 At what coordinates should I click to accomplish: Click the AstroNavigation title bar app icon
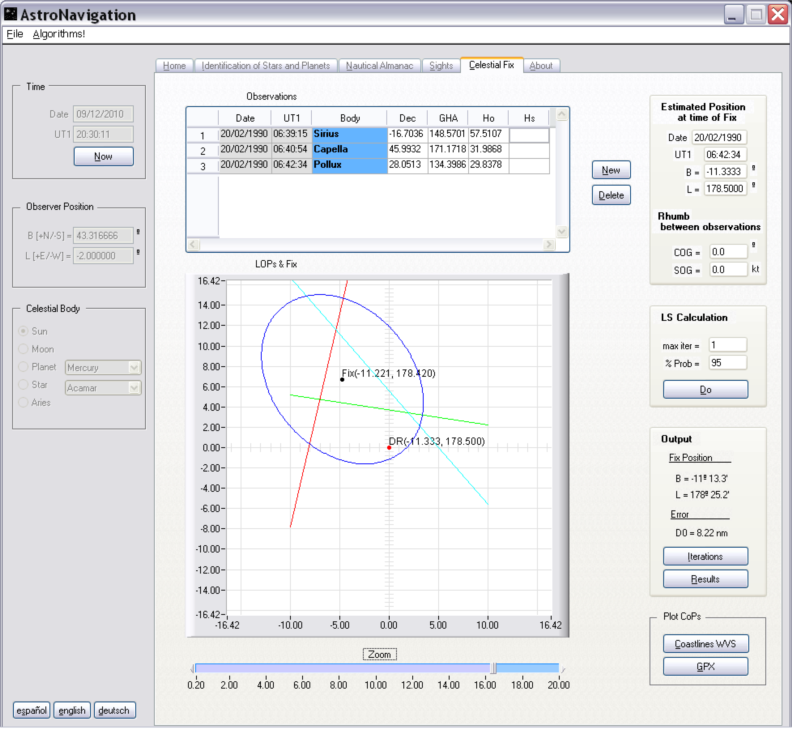[12, 14]
